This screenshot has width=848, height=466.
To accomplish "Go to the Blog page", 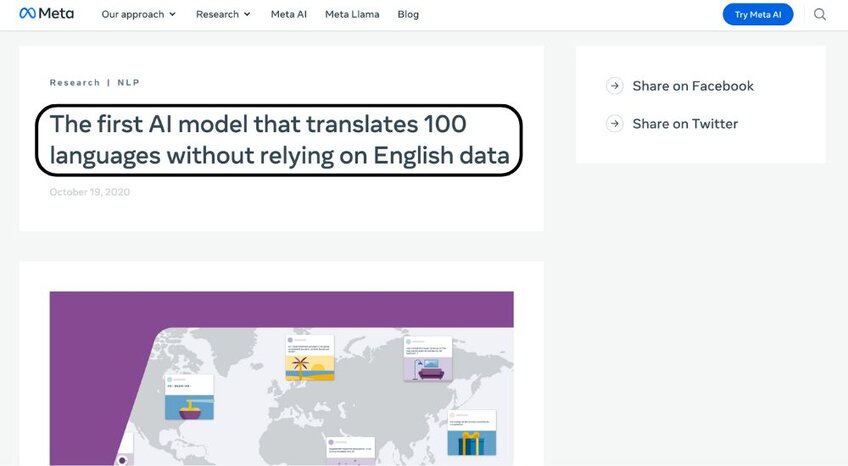I will coord(408,15).
